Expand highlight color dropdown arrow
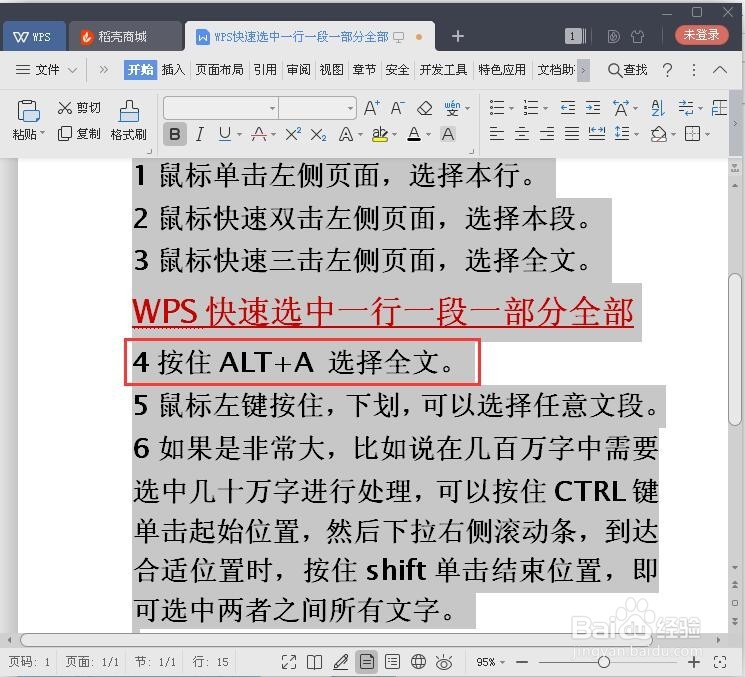The image size is (745, 677). [394, 135]
